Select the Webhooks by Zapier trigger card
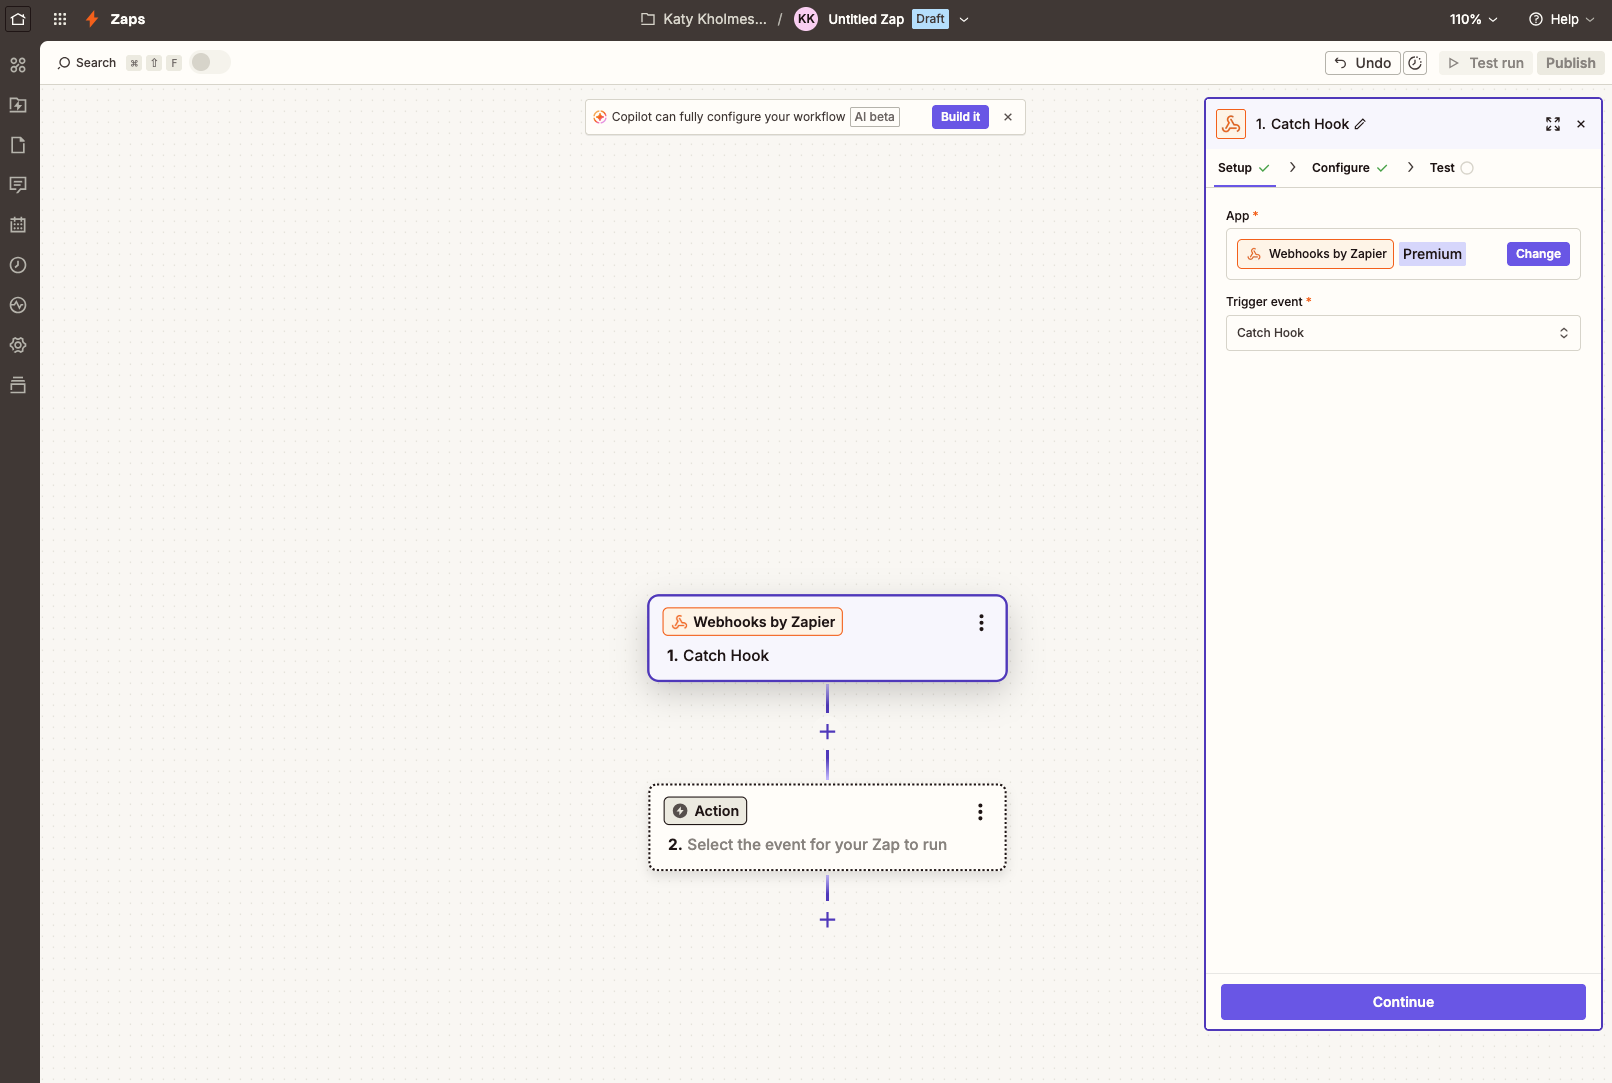Viewport: 1612px width, 1083px height. coord(827,638)
